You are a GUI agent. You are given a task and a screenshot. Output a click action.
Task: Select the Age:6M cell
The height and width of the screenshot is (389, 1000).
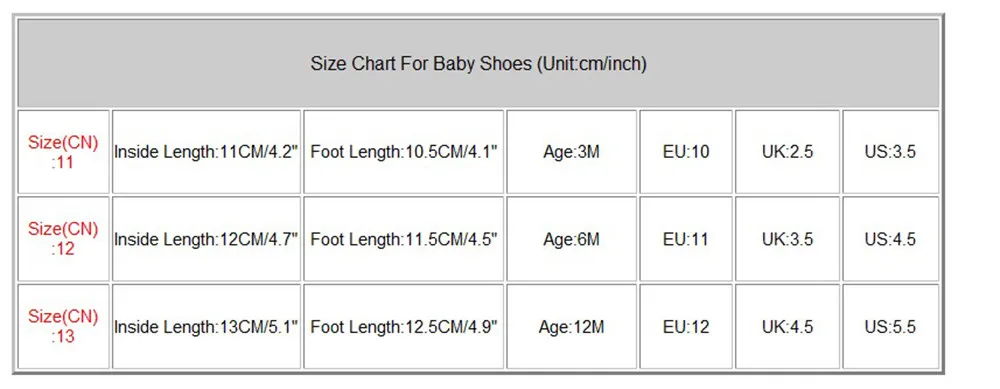click(x=571, y=239)
